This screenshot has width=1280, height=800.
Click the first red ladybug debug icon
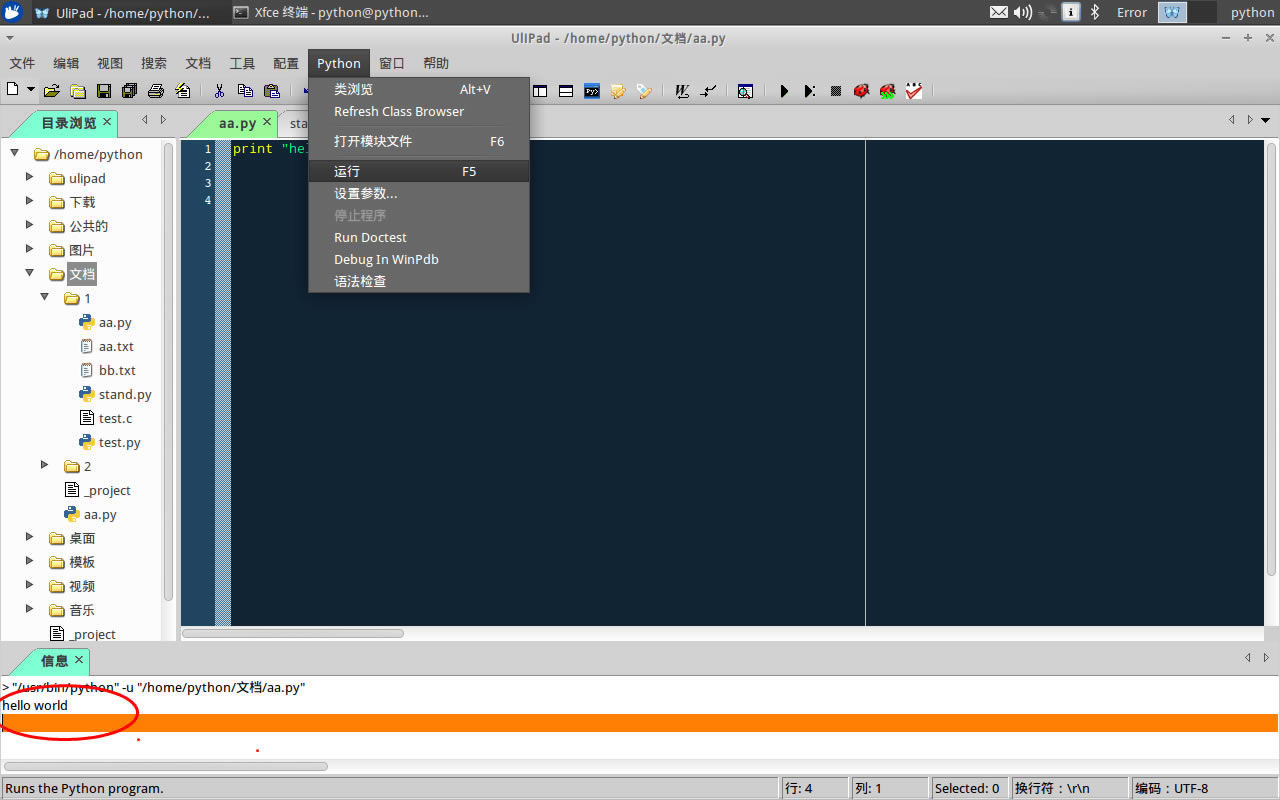pyautogui.click(x=861, y=91)
